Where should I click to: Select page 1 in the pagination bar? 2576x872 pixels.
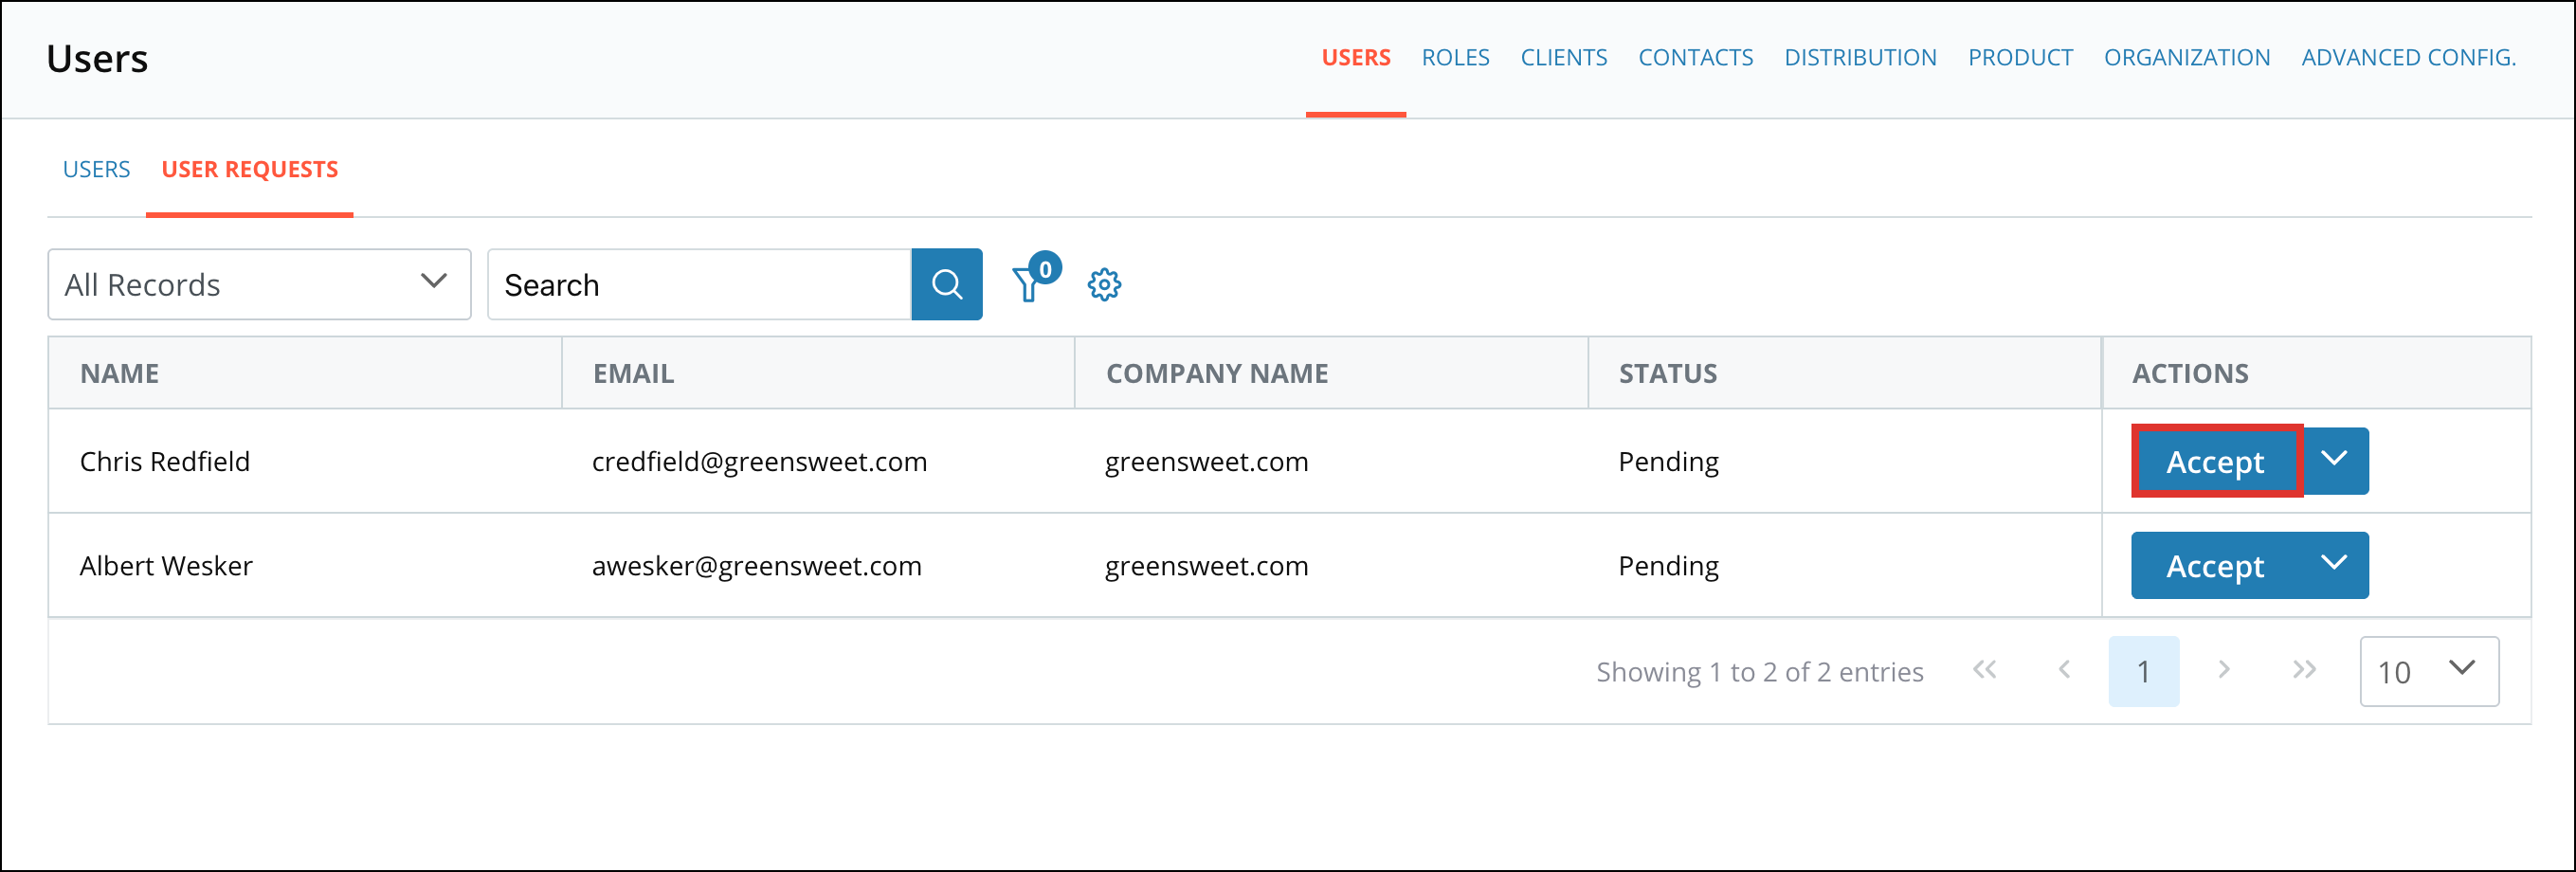tap(2144, 671)
